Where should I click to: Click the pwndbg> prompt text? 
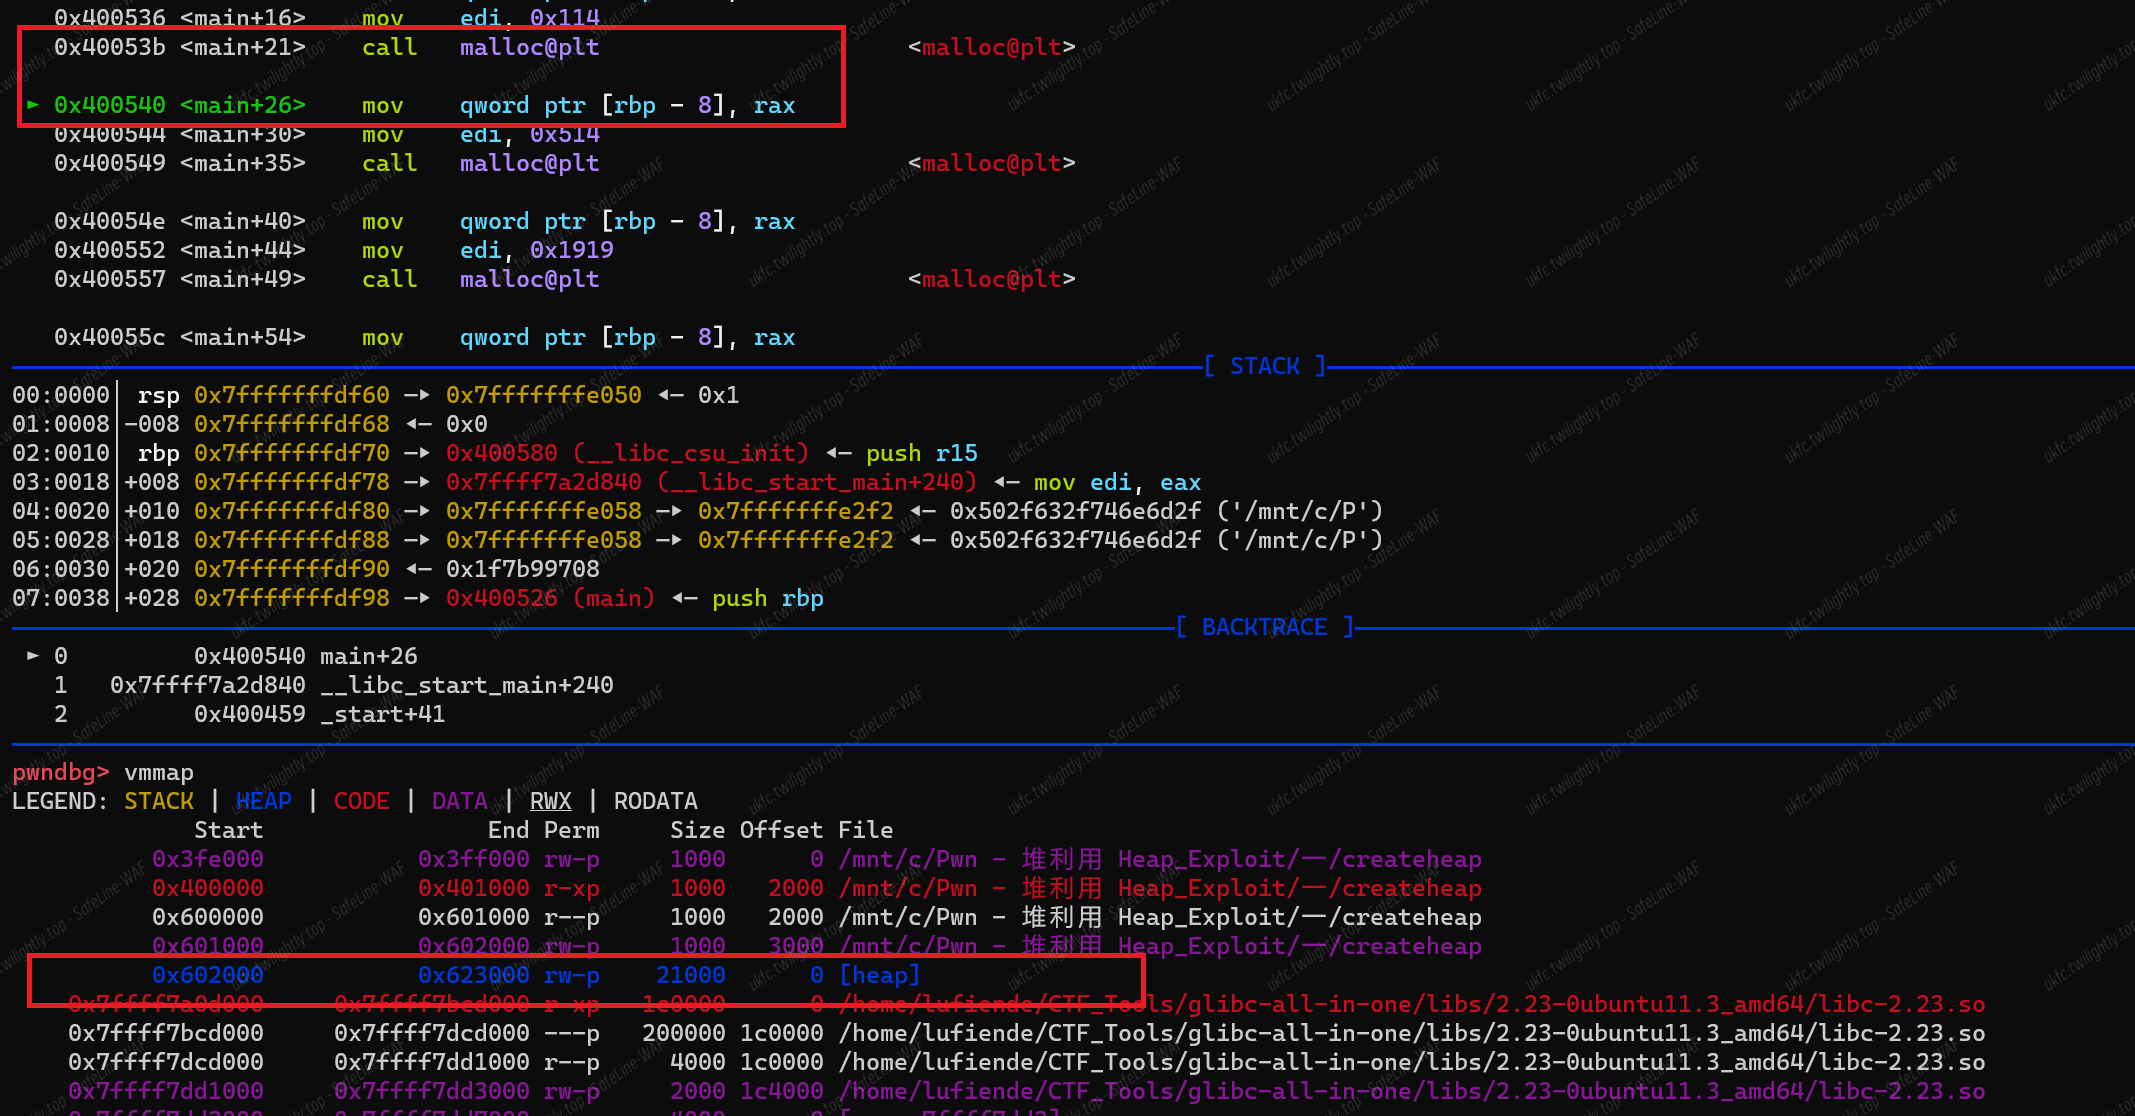click(x=60, y=772)
